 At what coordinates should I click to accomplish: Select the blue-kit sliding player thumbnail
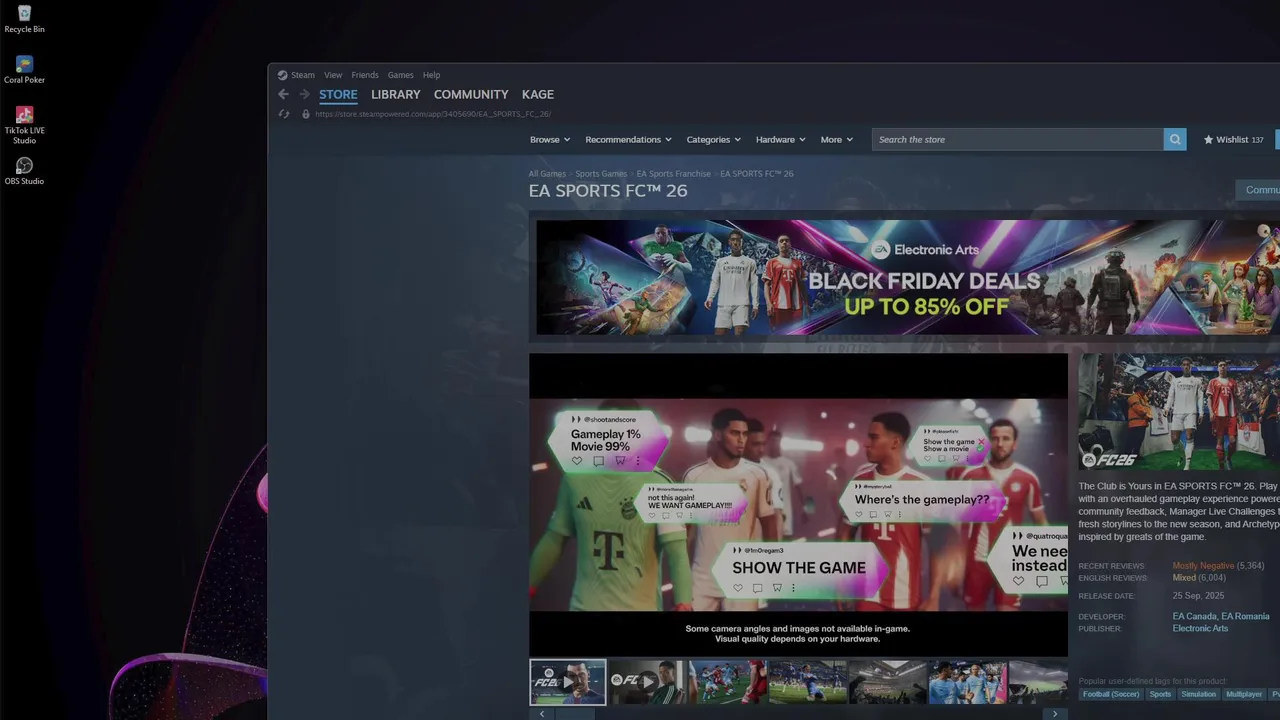(x=807, y=682)
